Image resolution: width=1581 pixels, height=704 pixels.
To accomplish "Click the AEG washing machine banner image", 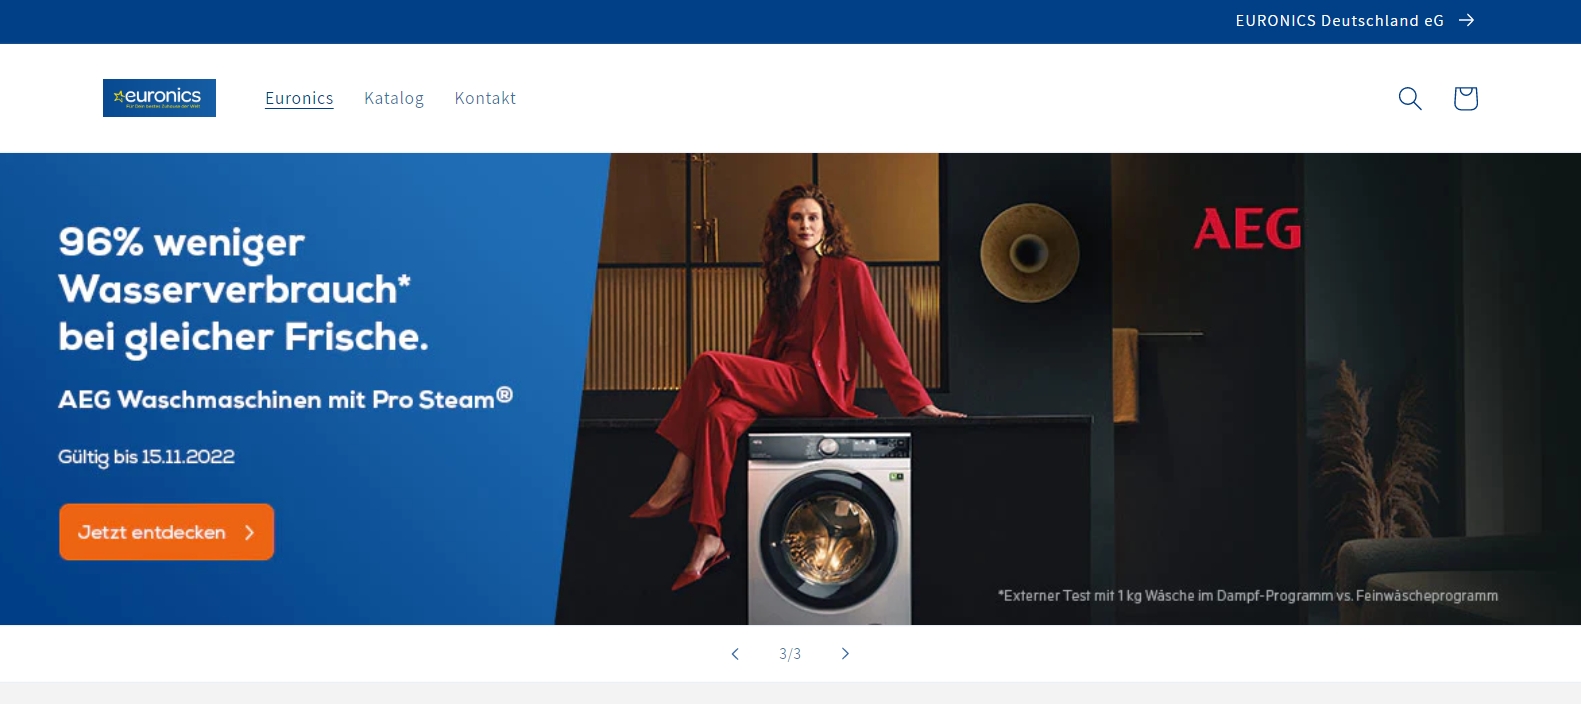I will point(790,389).
